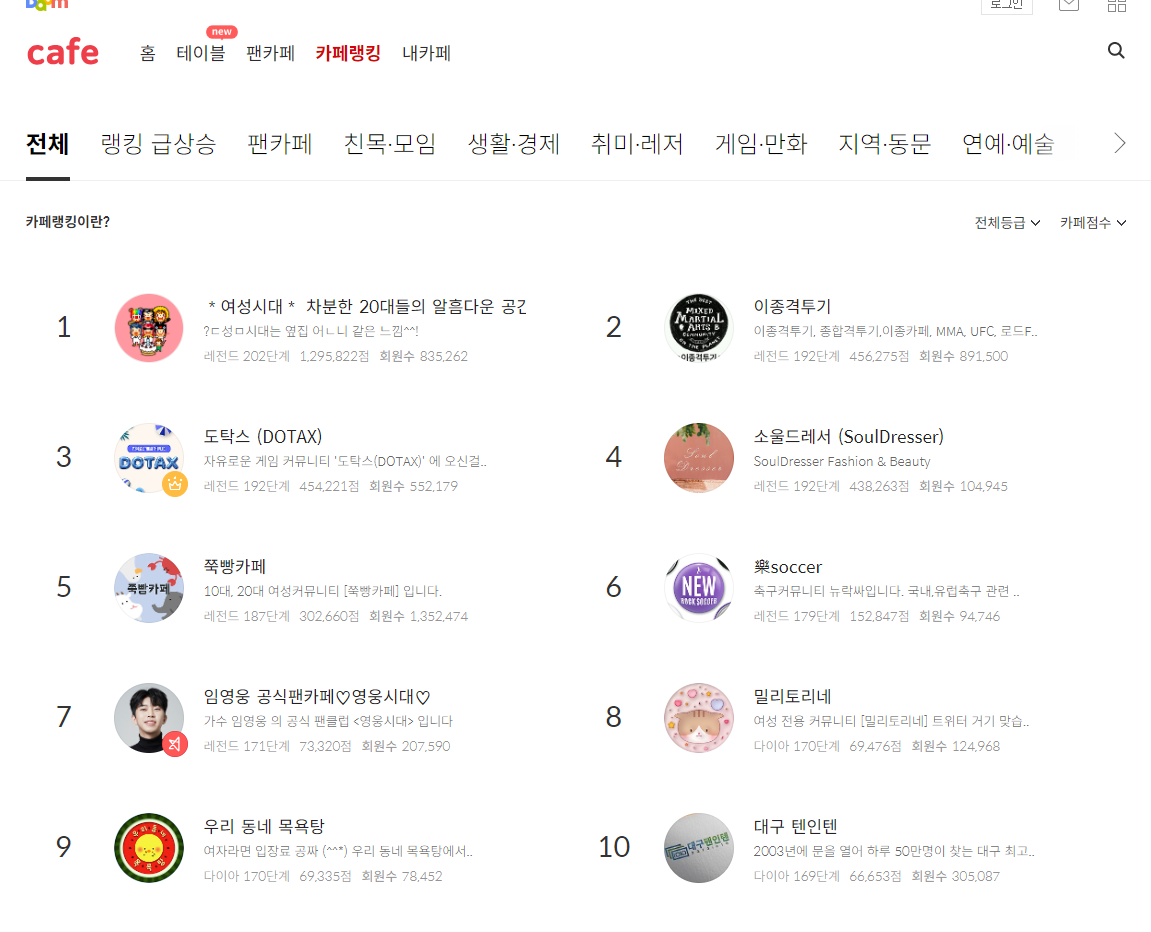Open the mail envelope icon at top right

(1068, 5)
